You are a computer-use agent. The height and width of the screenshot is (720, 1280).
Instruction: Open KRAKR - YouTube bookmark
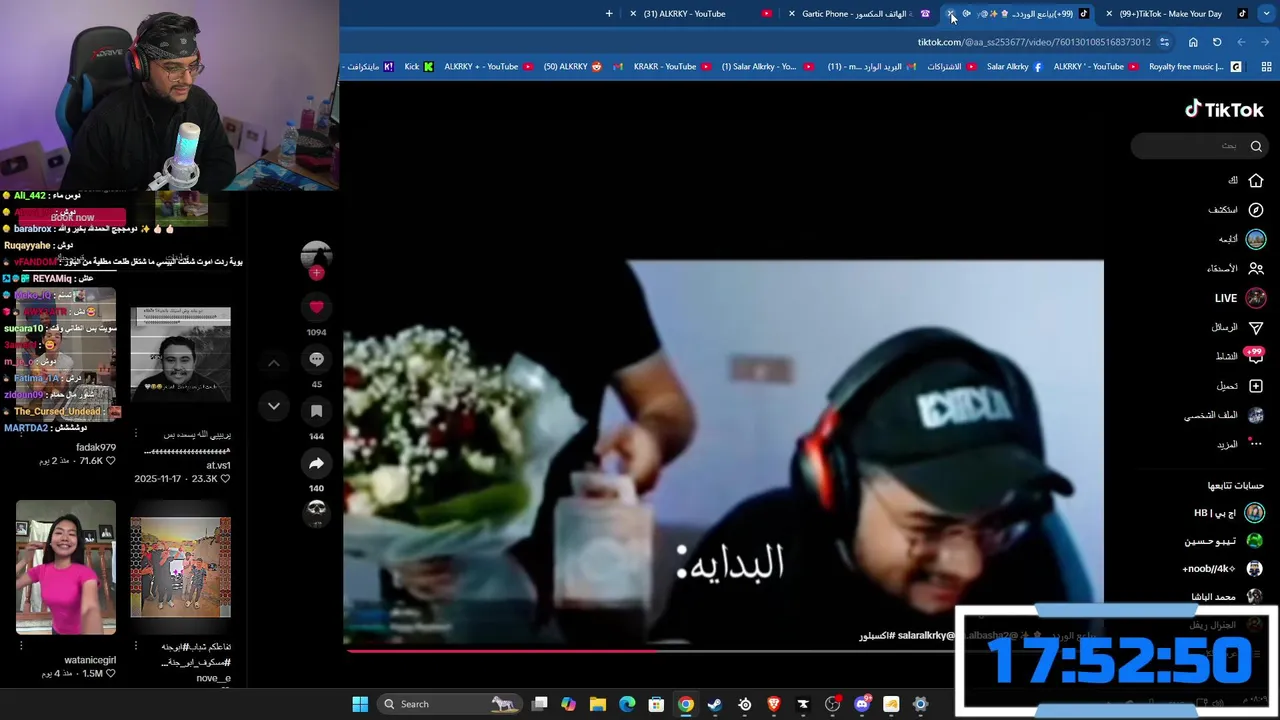point(672,67)
